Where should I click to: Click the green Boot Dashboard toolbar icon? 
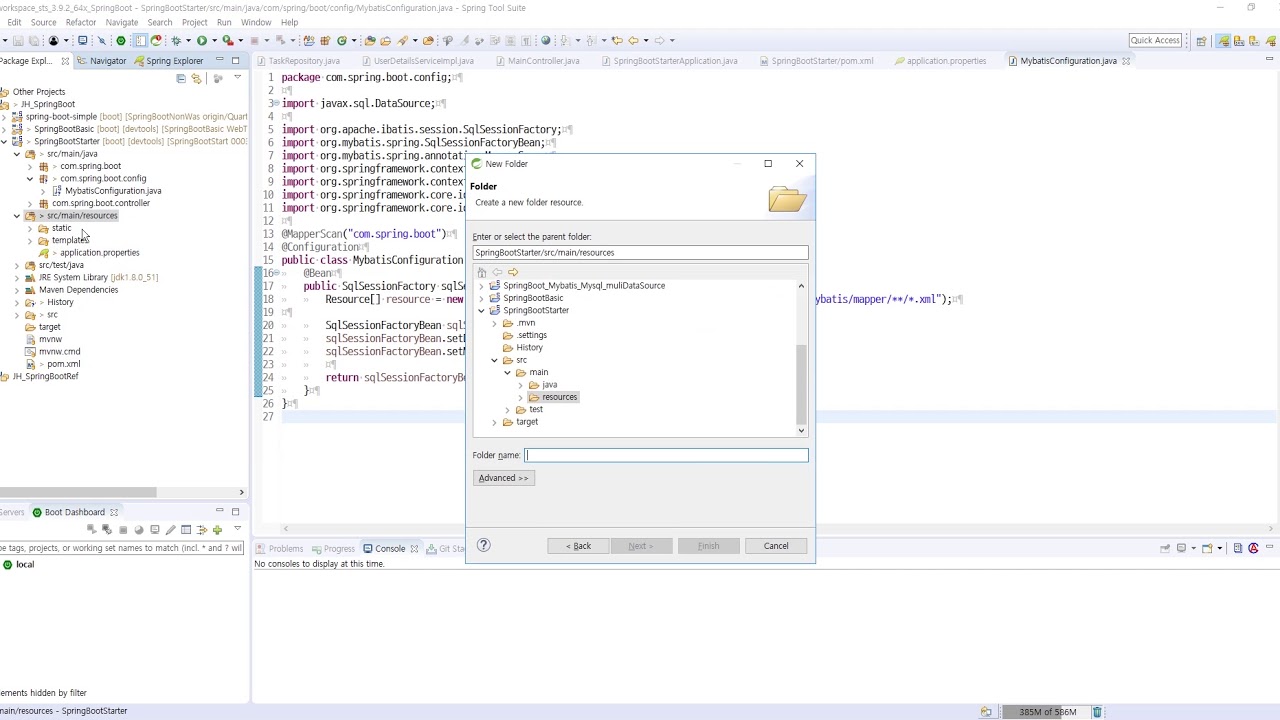tap(121, 40)
